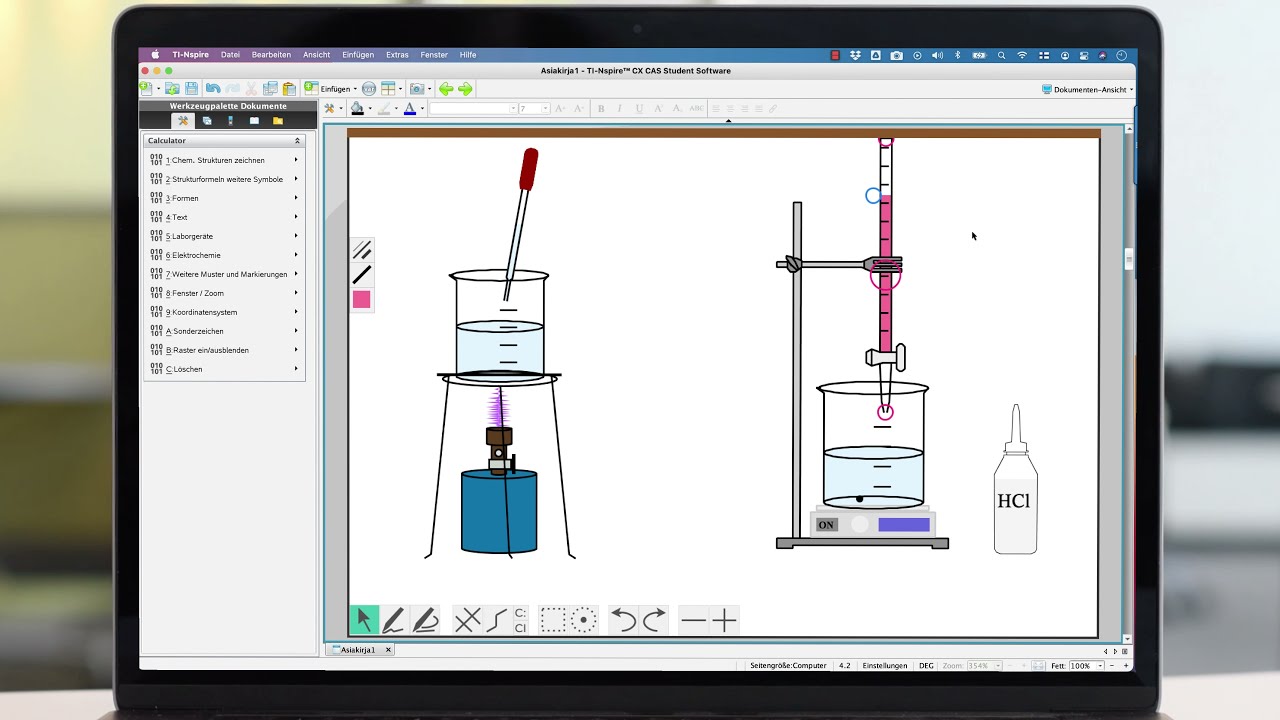
Task: Open the Bearbeiten menu
Action: coord(271,55)
